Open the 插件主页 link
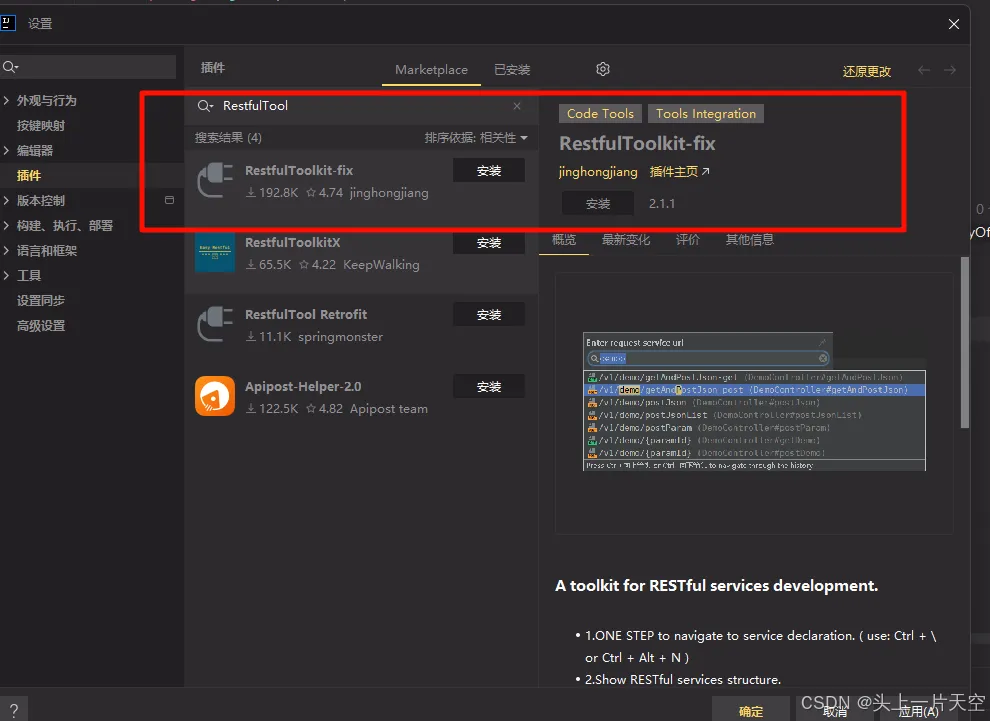The width and height of the screenshot is (990, 721). coord(679,172)
